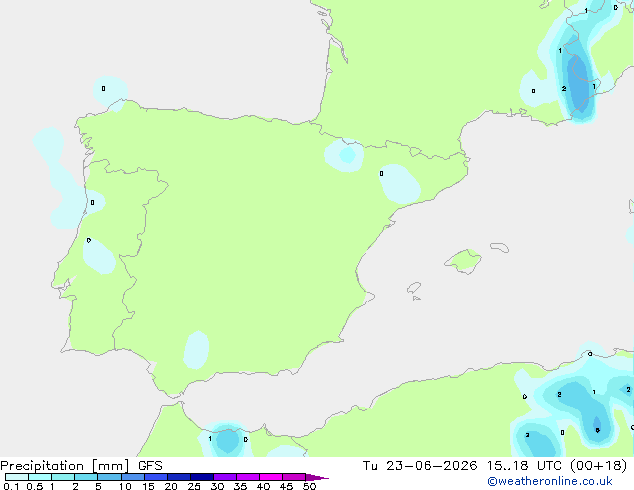The height and width of the screenshot is (490, 634).
Task: Click the '50' legend scale label
Action: pyautogui.click(x=309, y=486)
